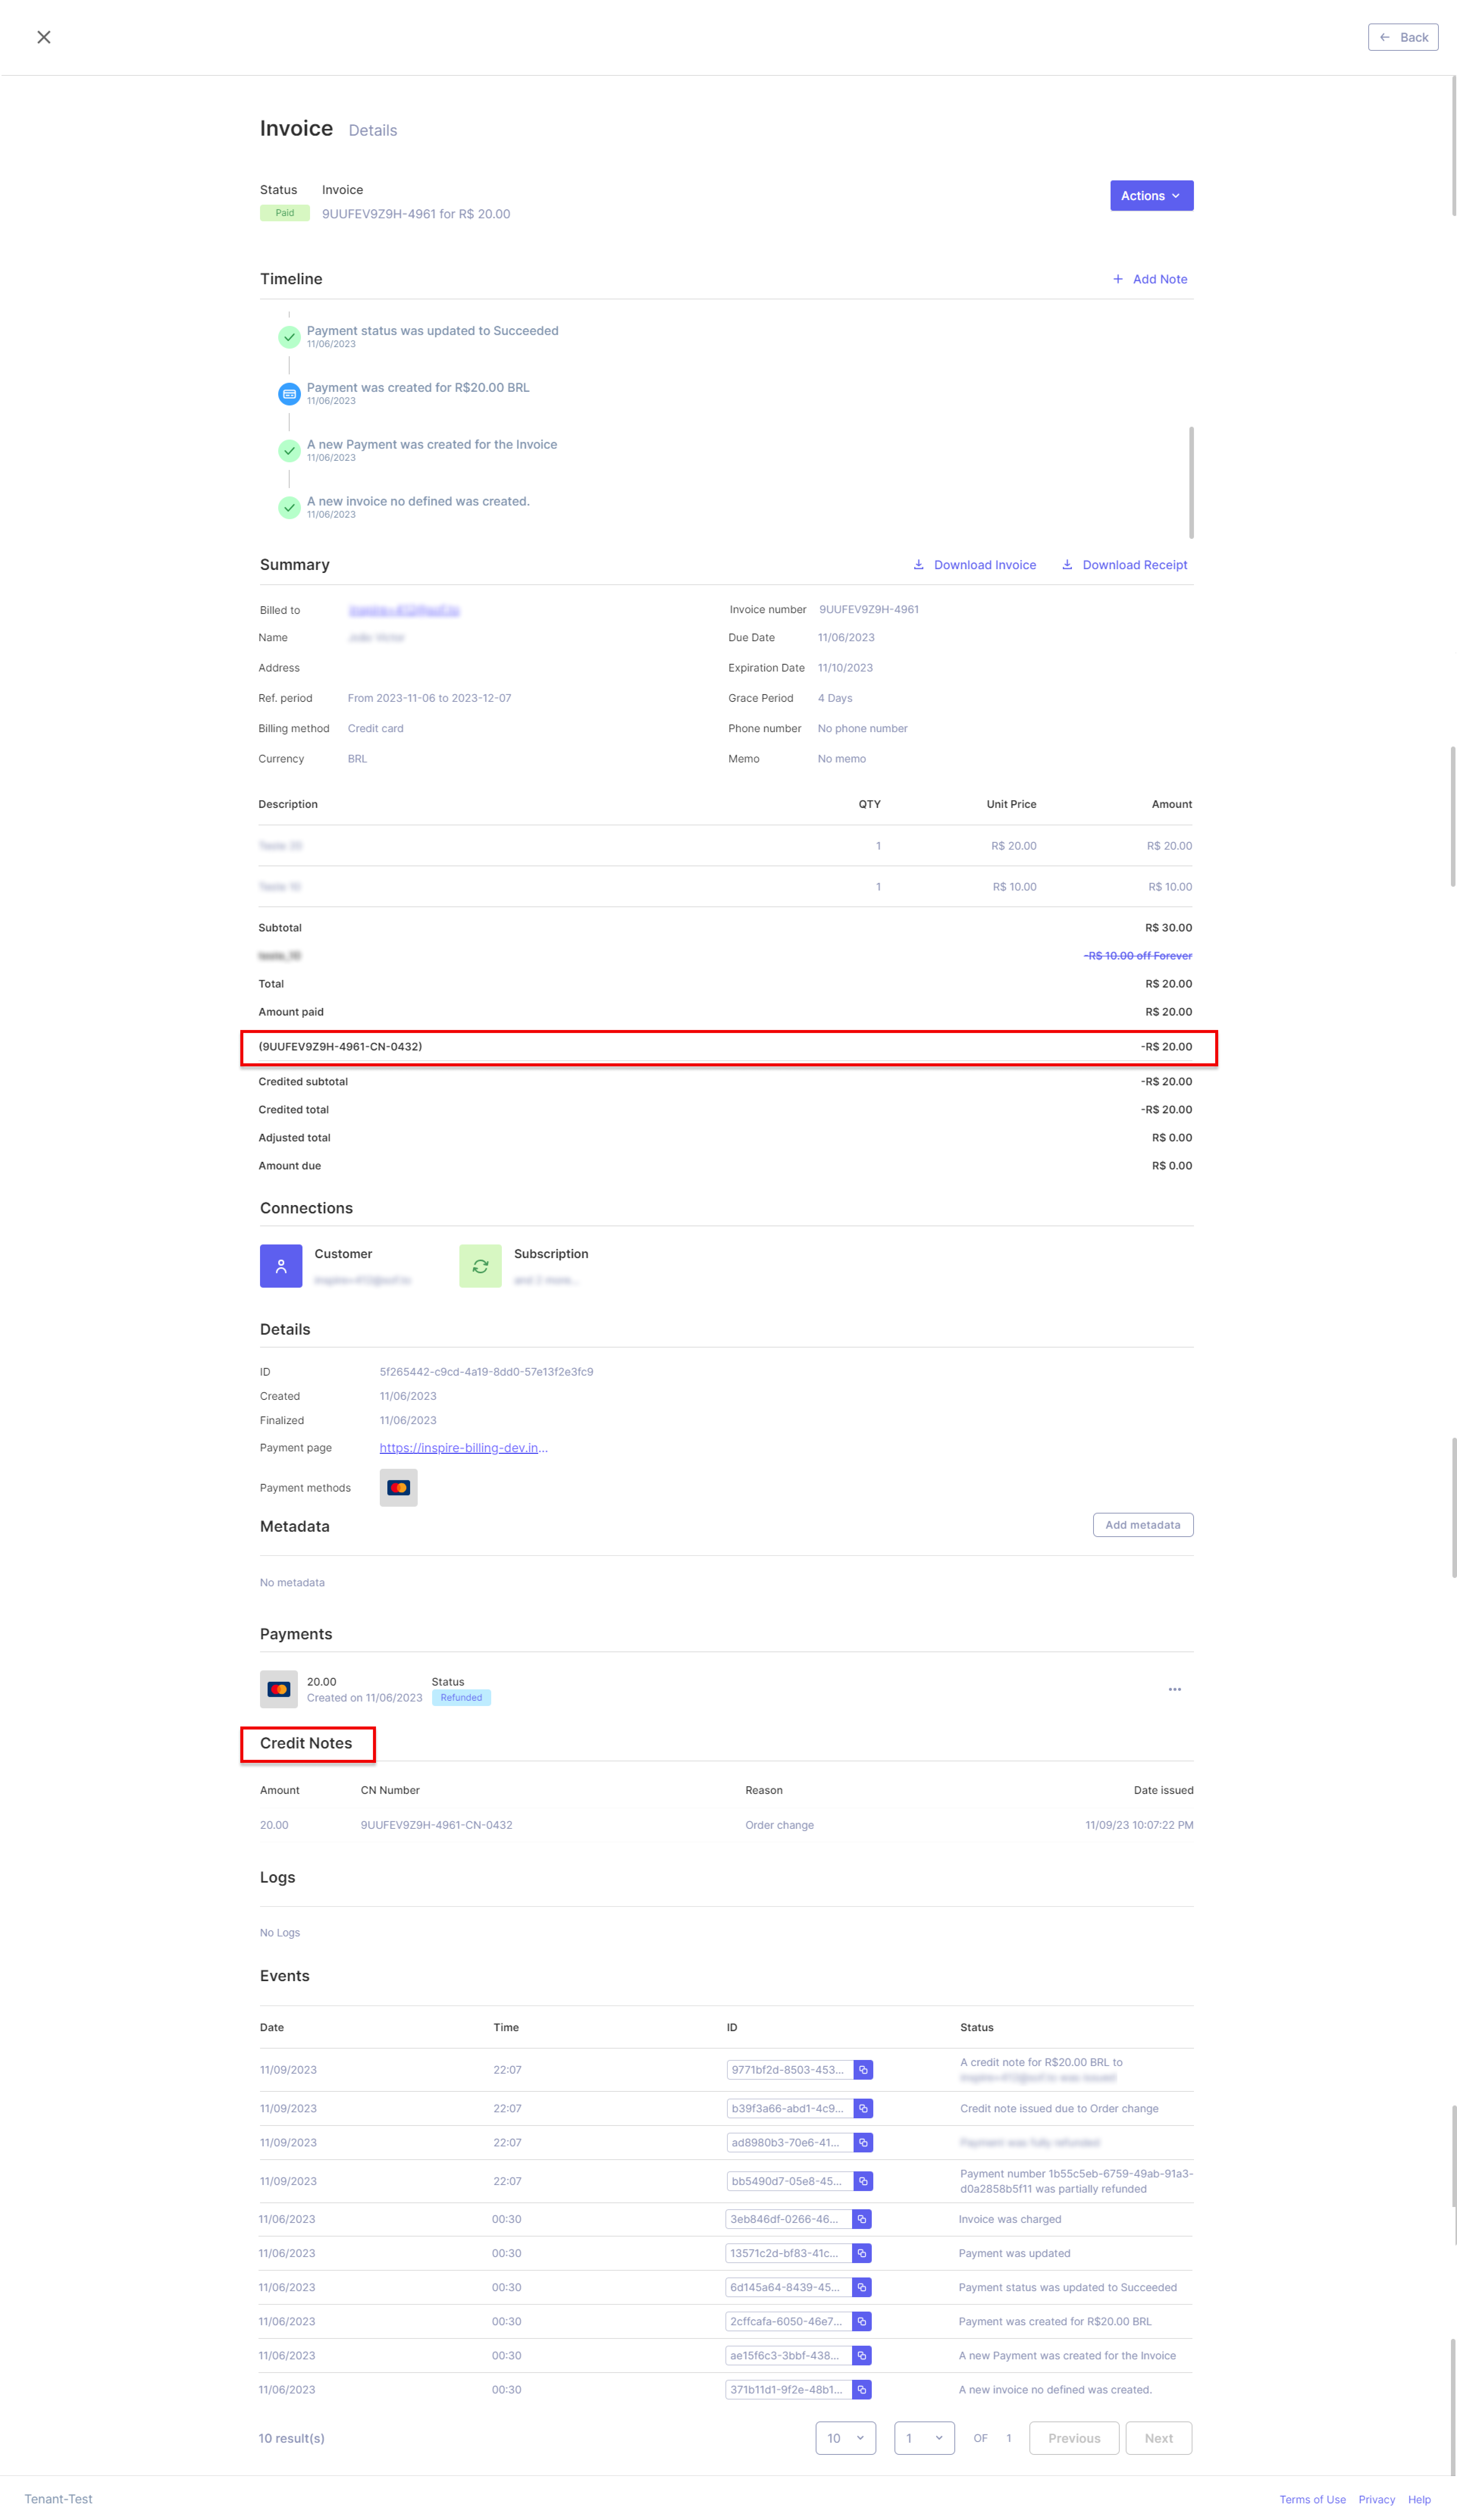Image resolution: width=1457 pixels, height=2520 pixels.
Task: Click the Subscription connection icon
Action: tap(480, 1266)
